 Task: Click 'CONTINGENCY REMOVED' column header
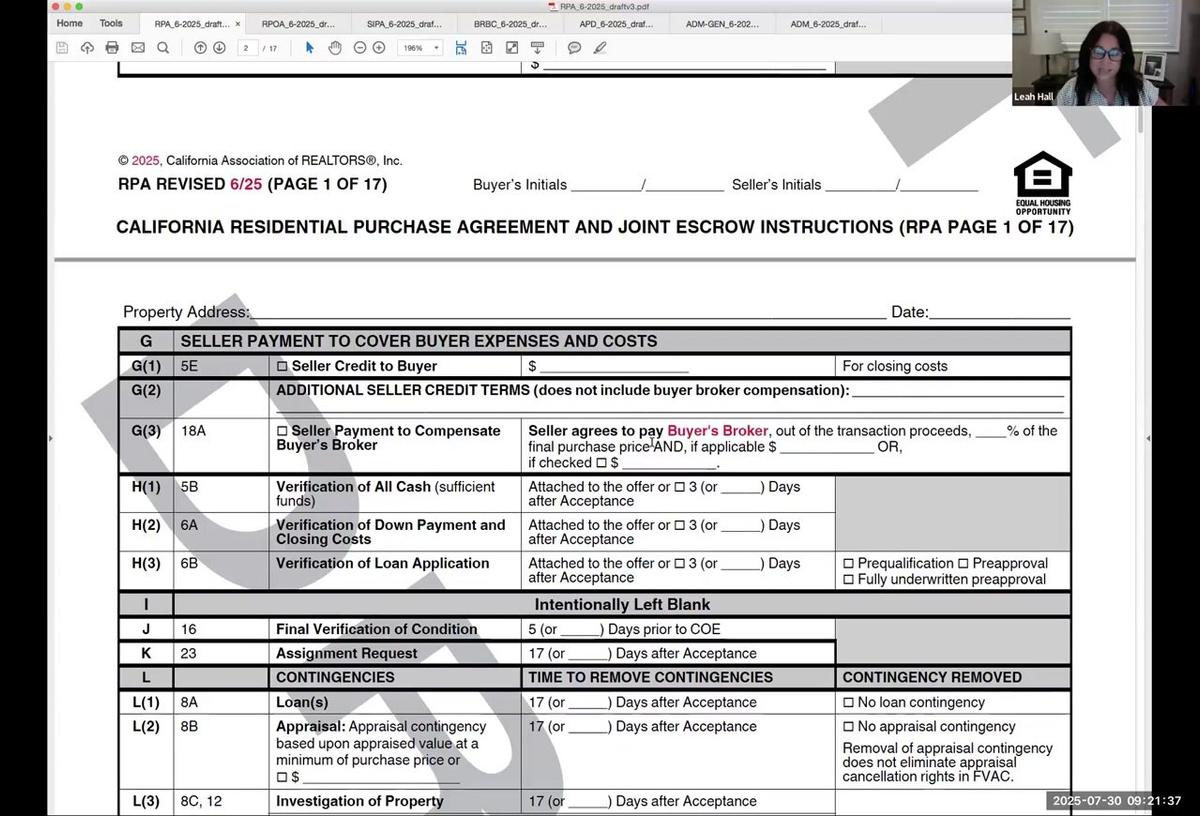[932, 677]
